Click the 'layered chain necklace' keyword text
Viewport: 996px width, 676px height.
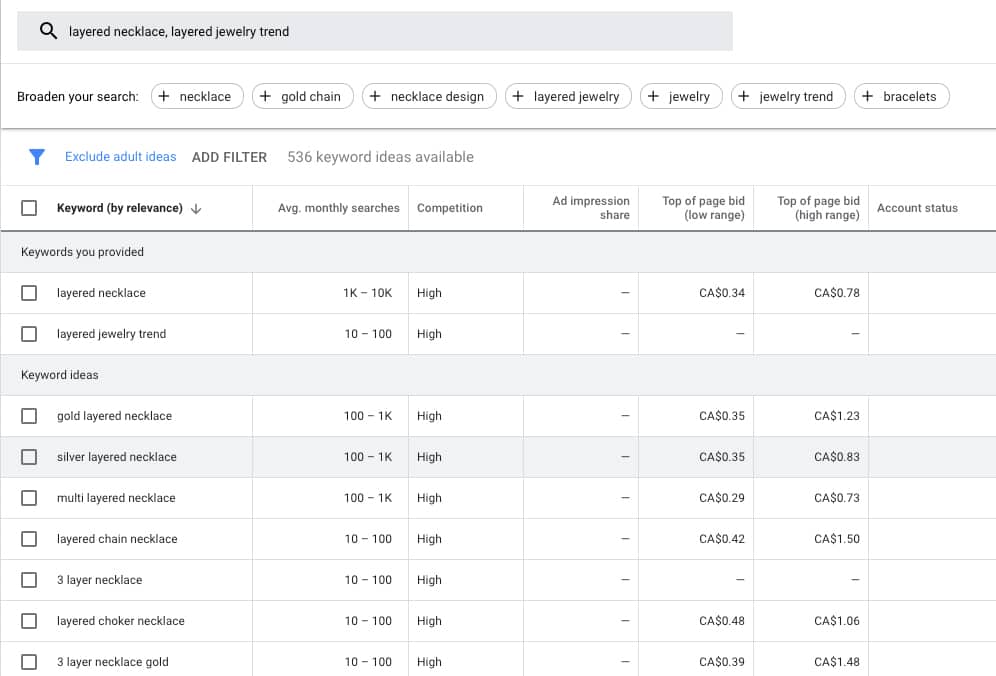click(117, 539)
